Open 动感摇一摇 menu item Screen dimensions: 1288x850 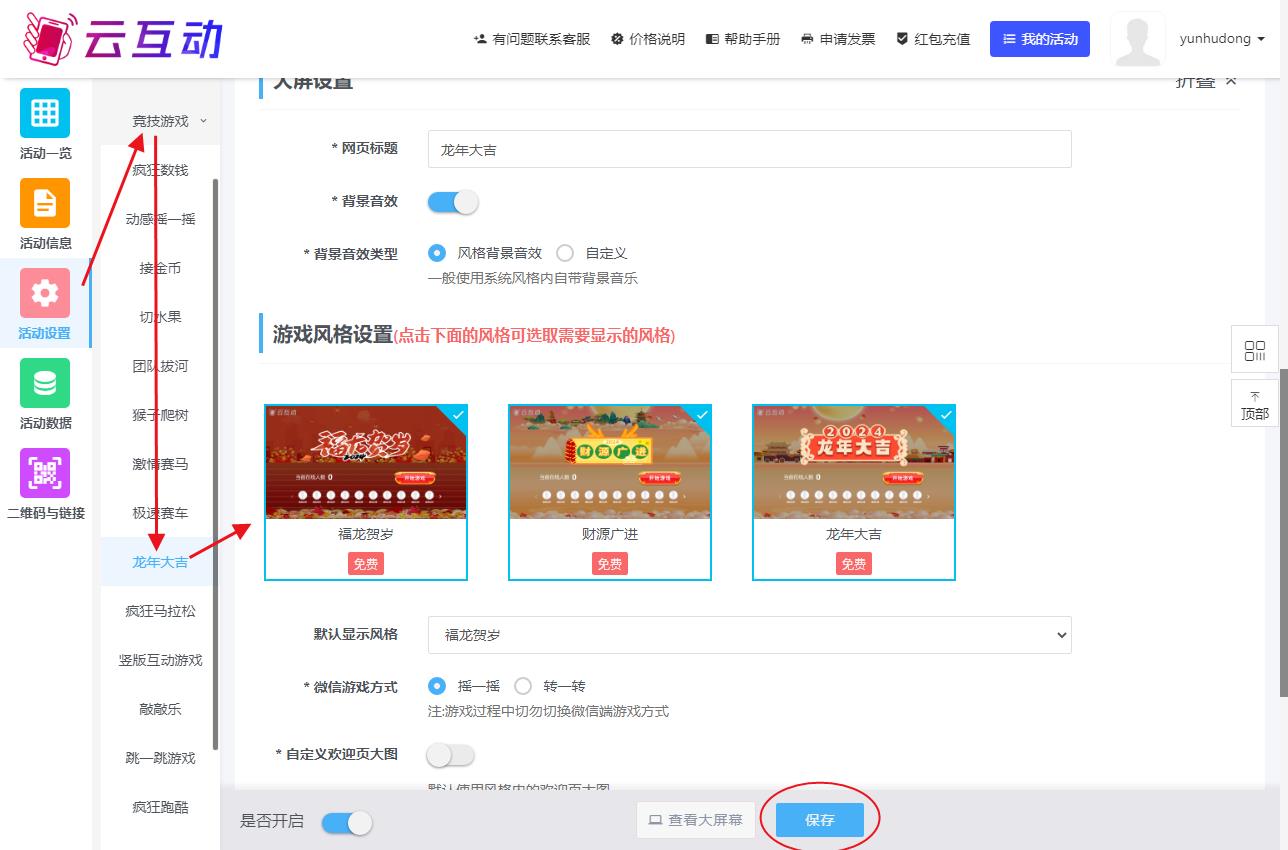160,219
